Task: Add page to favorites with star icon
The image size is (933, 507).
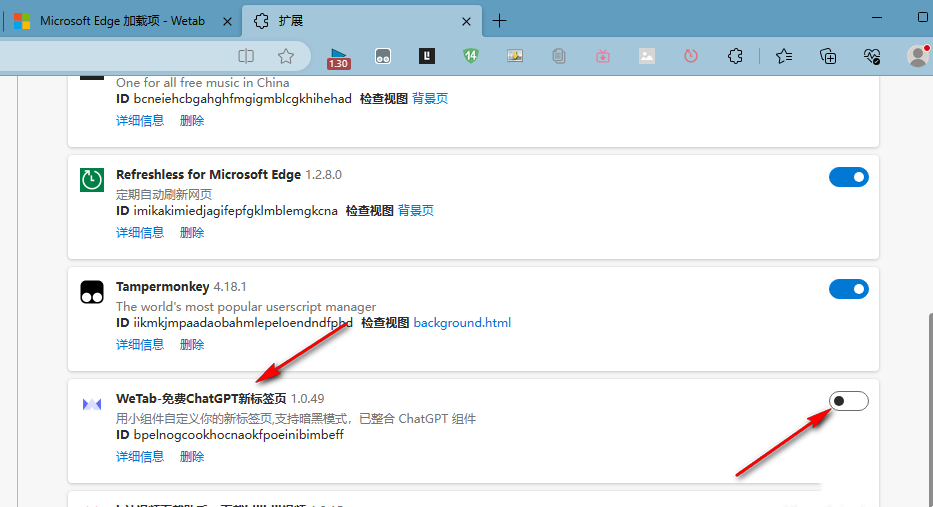Action: pyautogui.click(x=286, y=56)
